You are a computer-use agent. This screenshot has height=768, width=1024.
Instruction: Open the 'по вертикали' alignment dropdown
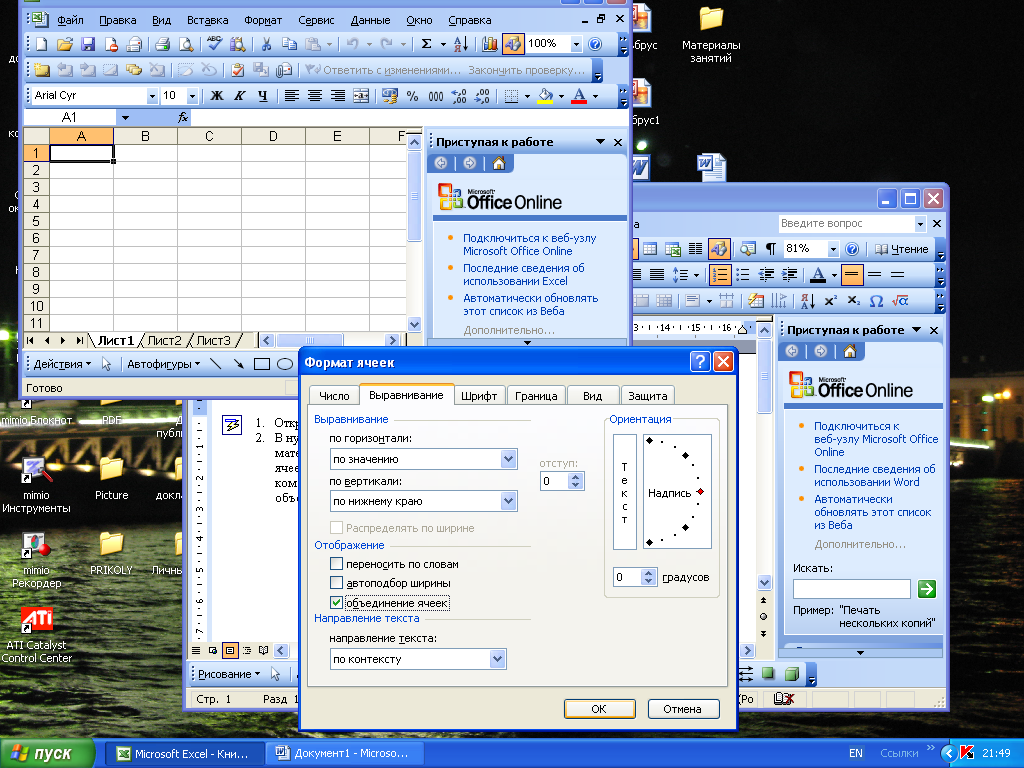point(509,501)
